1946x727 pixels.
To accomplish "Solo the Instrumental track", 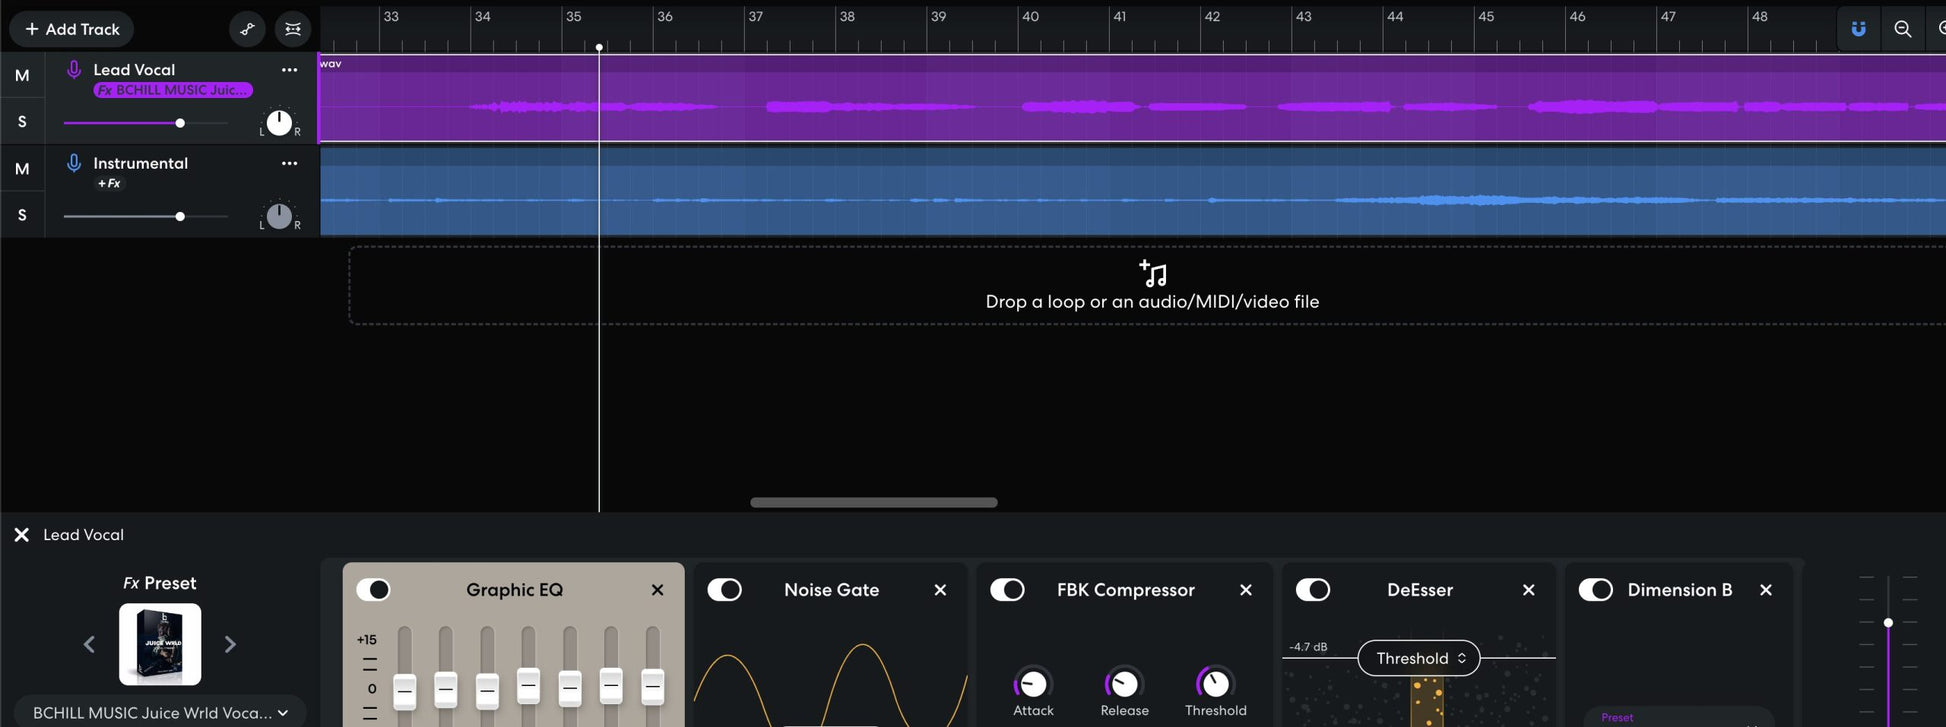I will [x=22, y=215].
